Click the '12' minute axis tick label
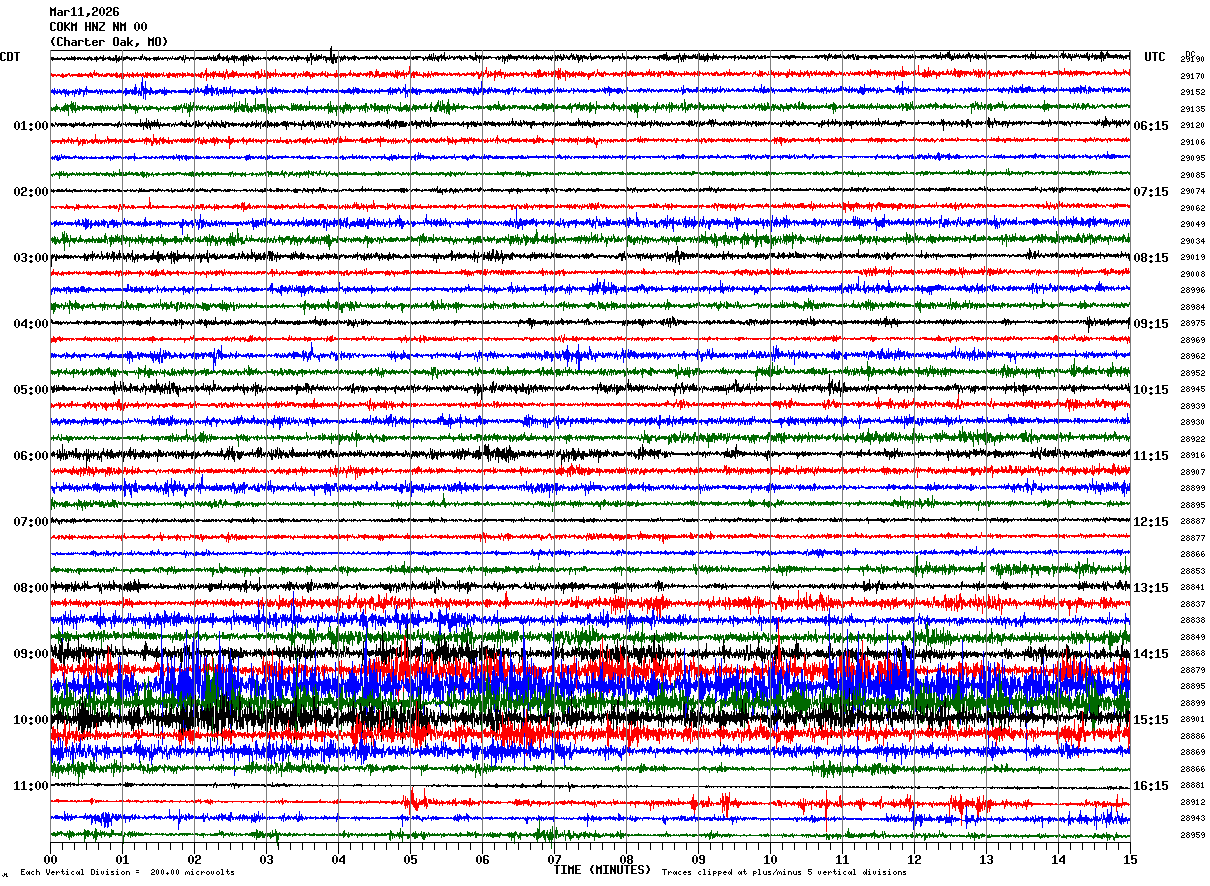The width and height of the screenshot is (1210, 886). 914,860
